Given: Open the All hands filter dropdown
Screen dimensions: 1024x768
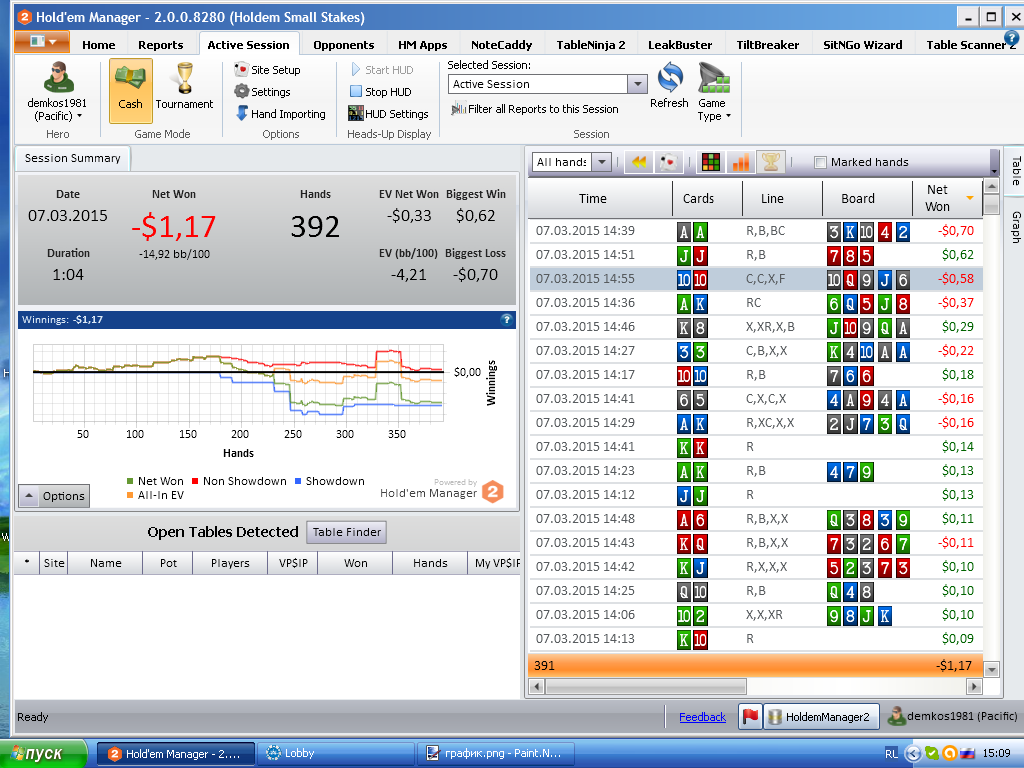Looking at the screenshot, I should pyautogui.click(x=602, y=162).
